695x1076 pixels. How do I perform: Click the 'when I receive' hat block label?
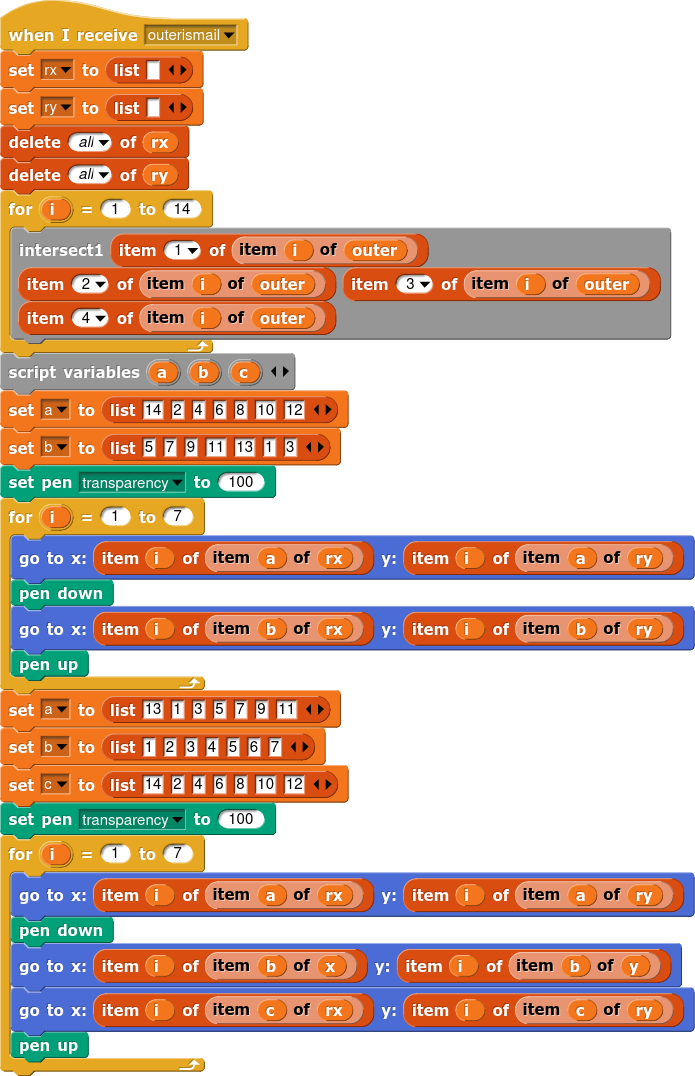coord(73,36)
